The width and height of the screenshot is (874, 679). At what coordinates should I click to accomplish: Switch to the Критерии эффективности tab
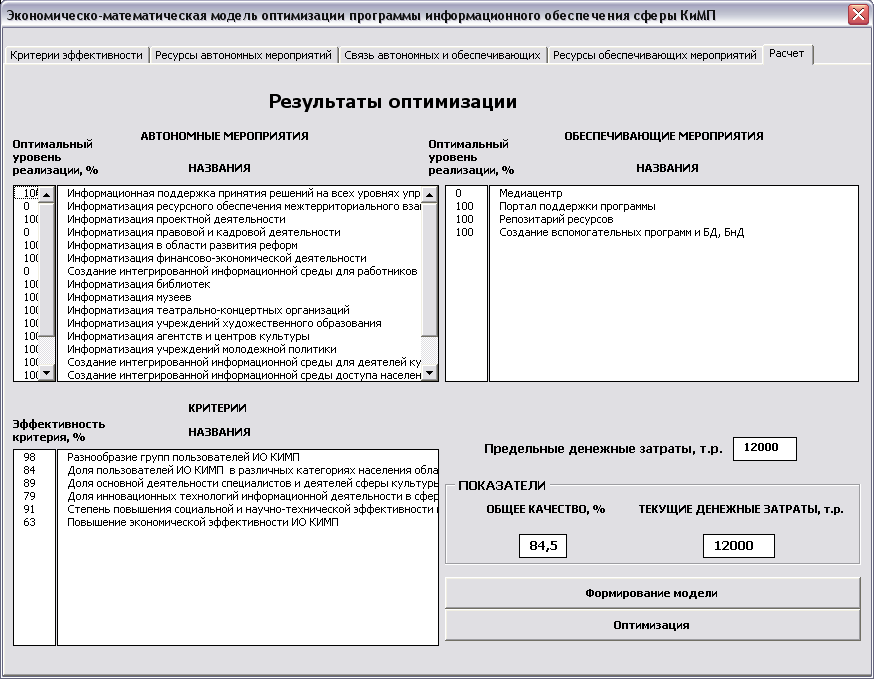[x=76, y=55]
